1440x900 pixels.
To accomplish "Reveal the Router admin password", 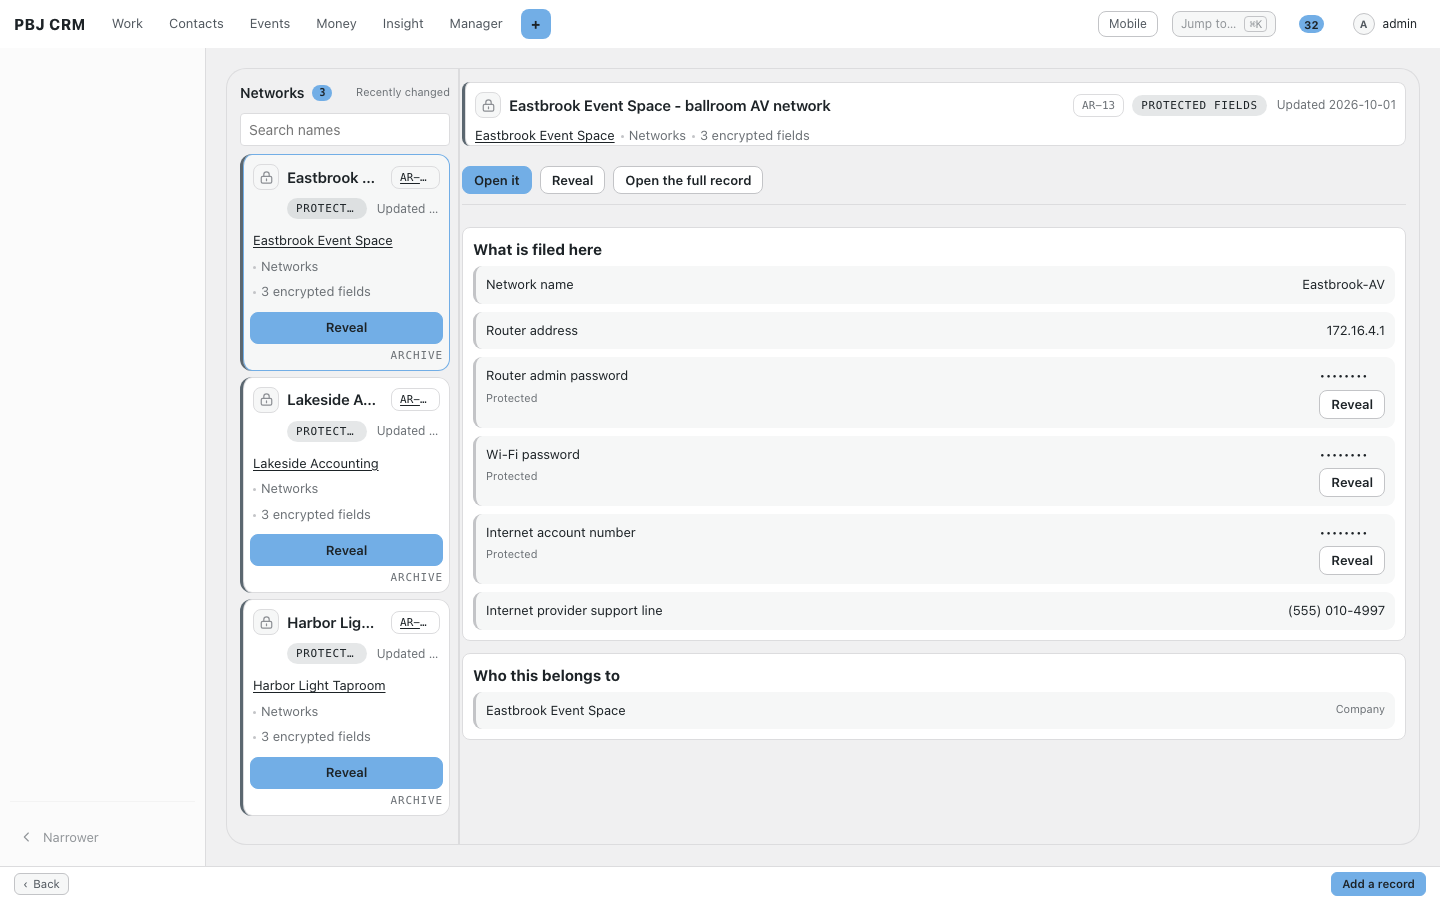I will pyautogui.click(x=1352, y=405).
